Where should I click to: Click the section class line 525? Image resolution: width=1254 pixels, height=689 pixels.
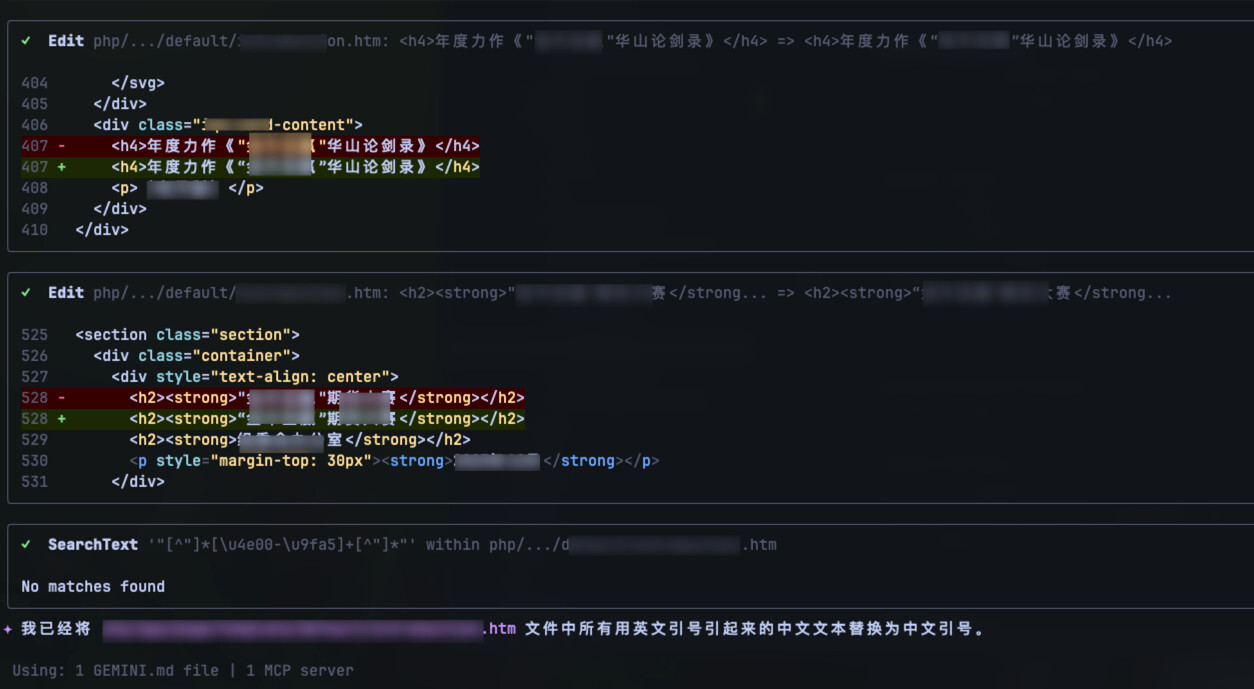pyautogui.click(x=187, y=335)
